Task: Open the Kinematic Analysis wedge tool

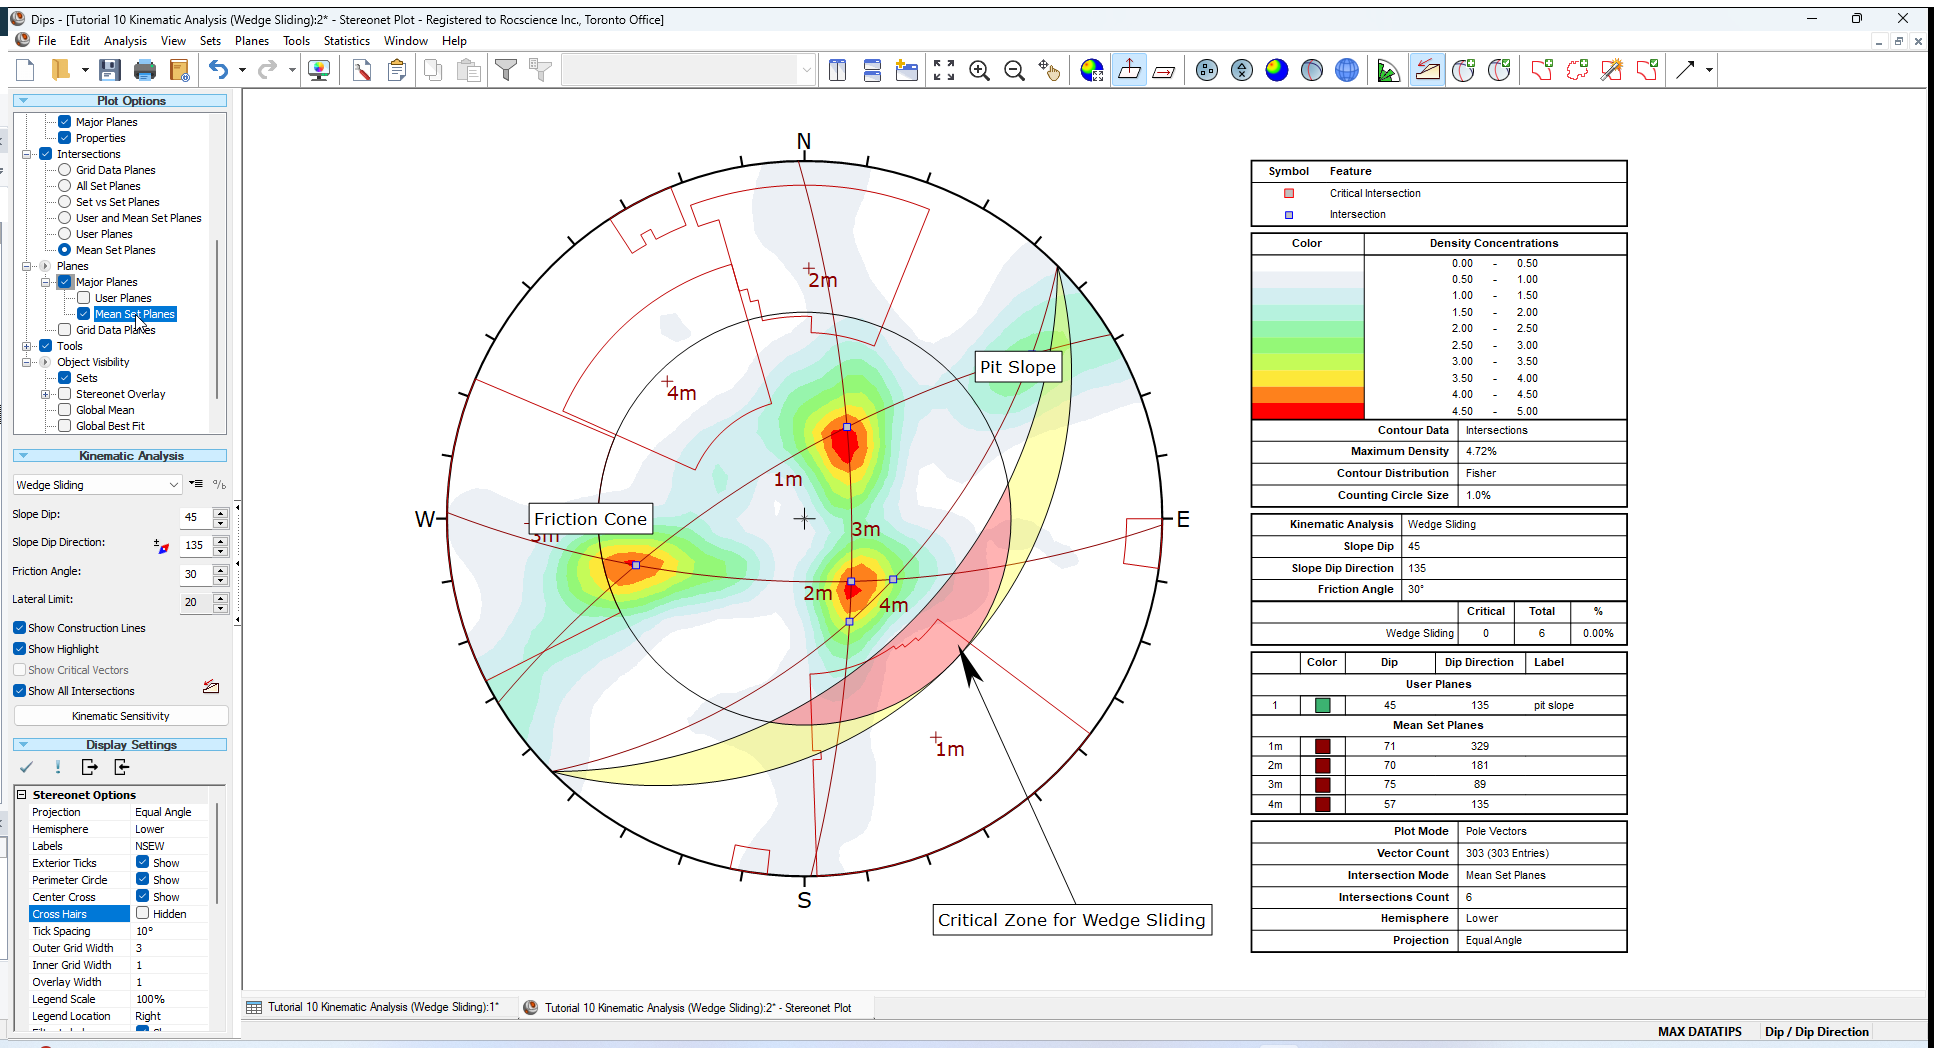Action: tap(1427, 70)
